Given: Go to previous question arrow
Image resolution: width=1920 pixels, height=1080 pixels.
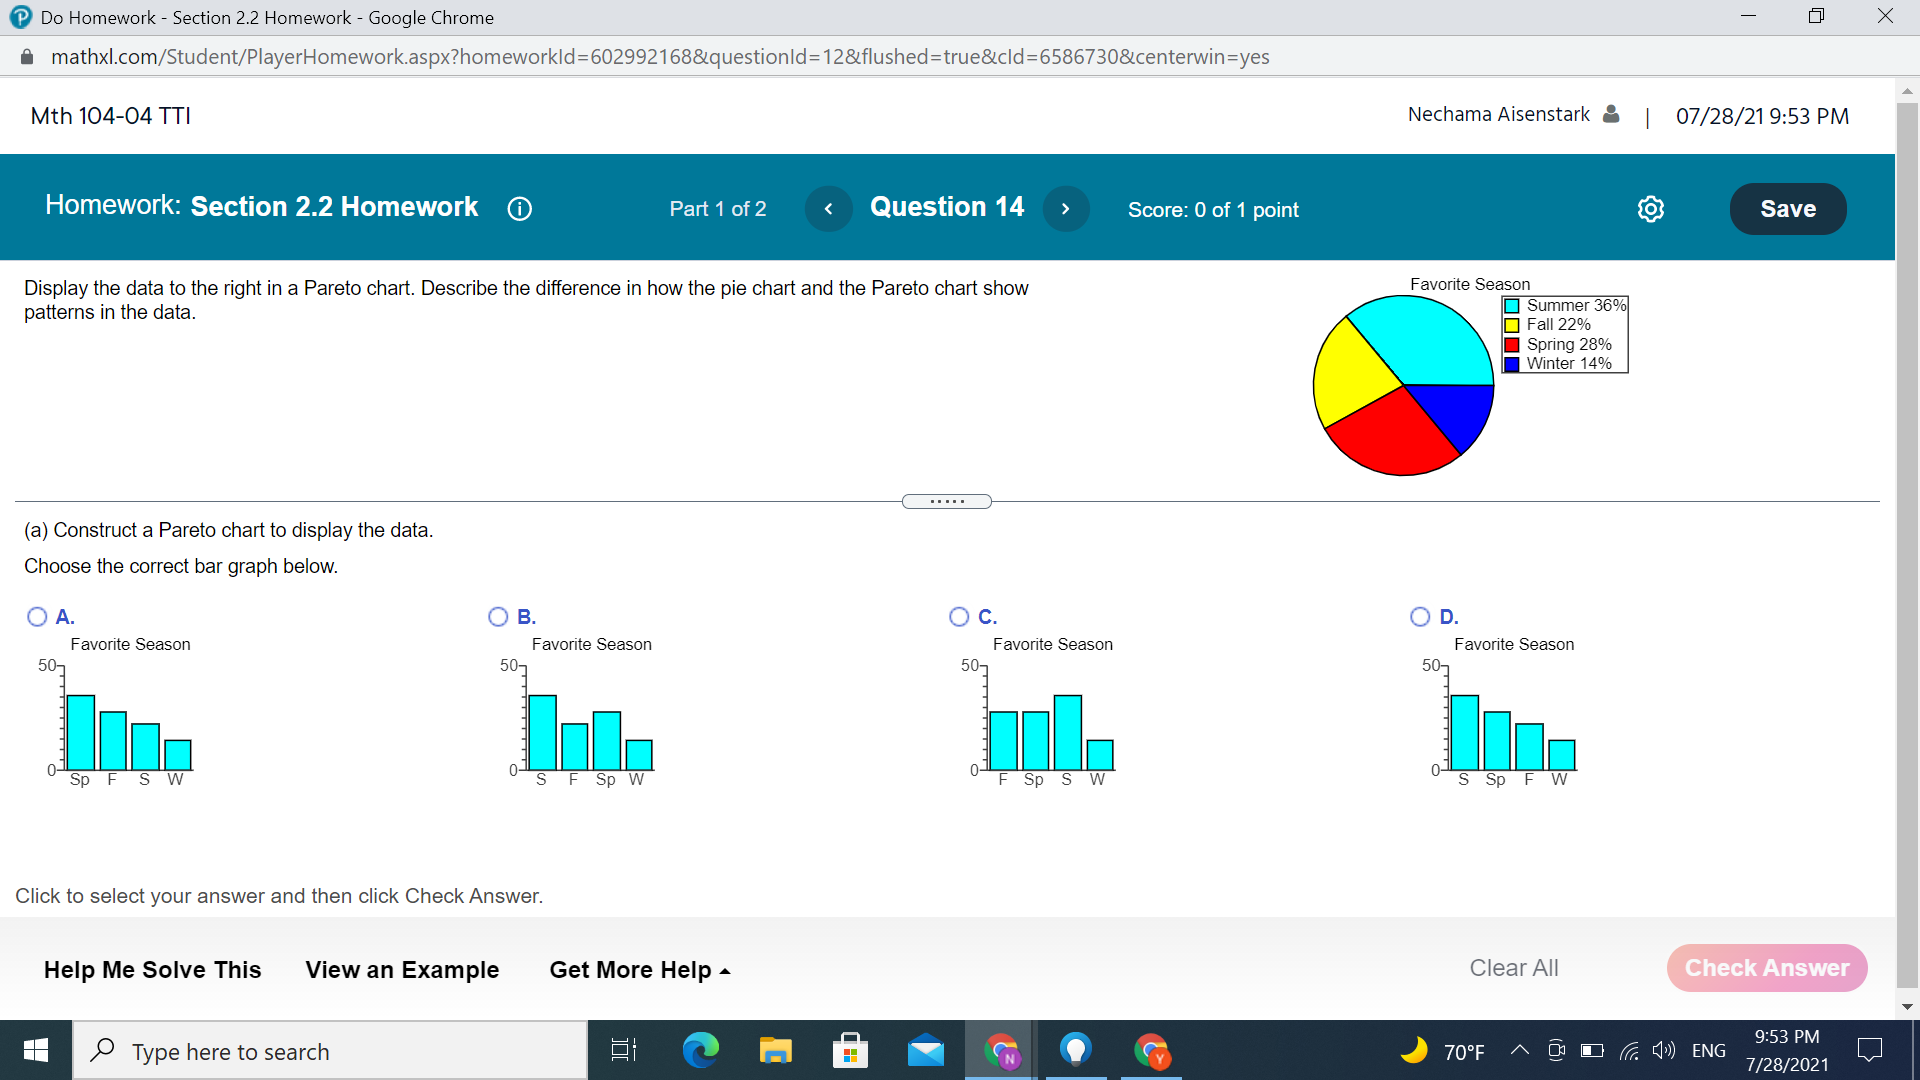Looking at the screenshot, I should pos(828,209).
